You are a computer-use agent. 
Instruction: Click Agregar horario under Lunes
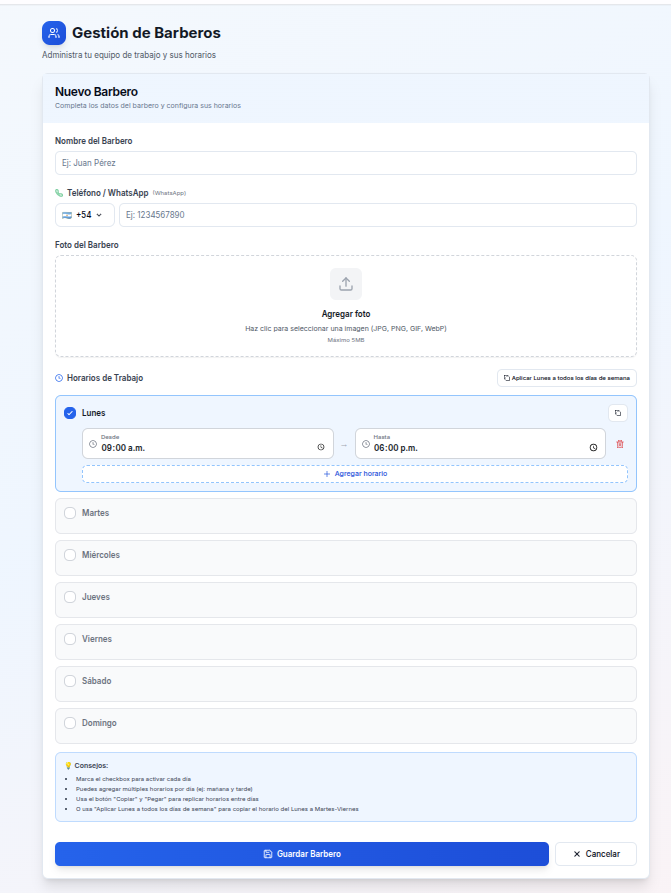click(355, 474)
